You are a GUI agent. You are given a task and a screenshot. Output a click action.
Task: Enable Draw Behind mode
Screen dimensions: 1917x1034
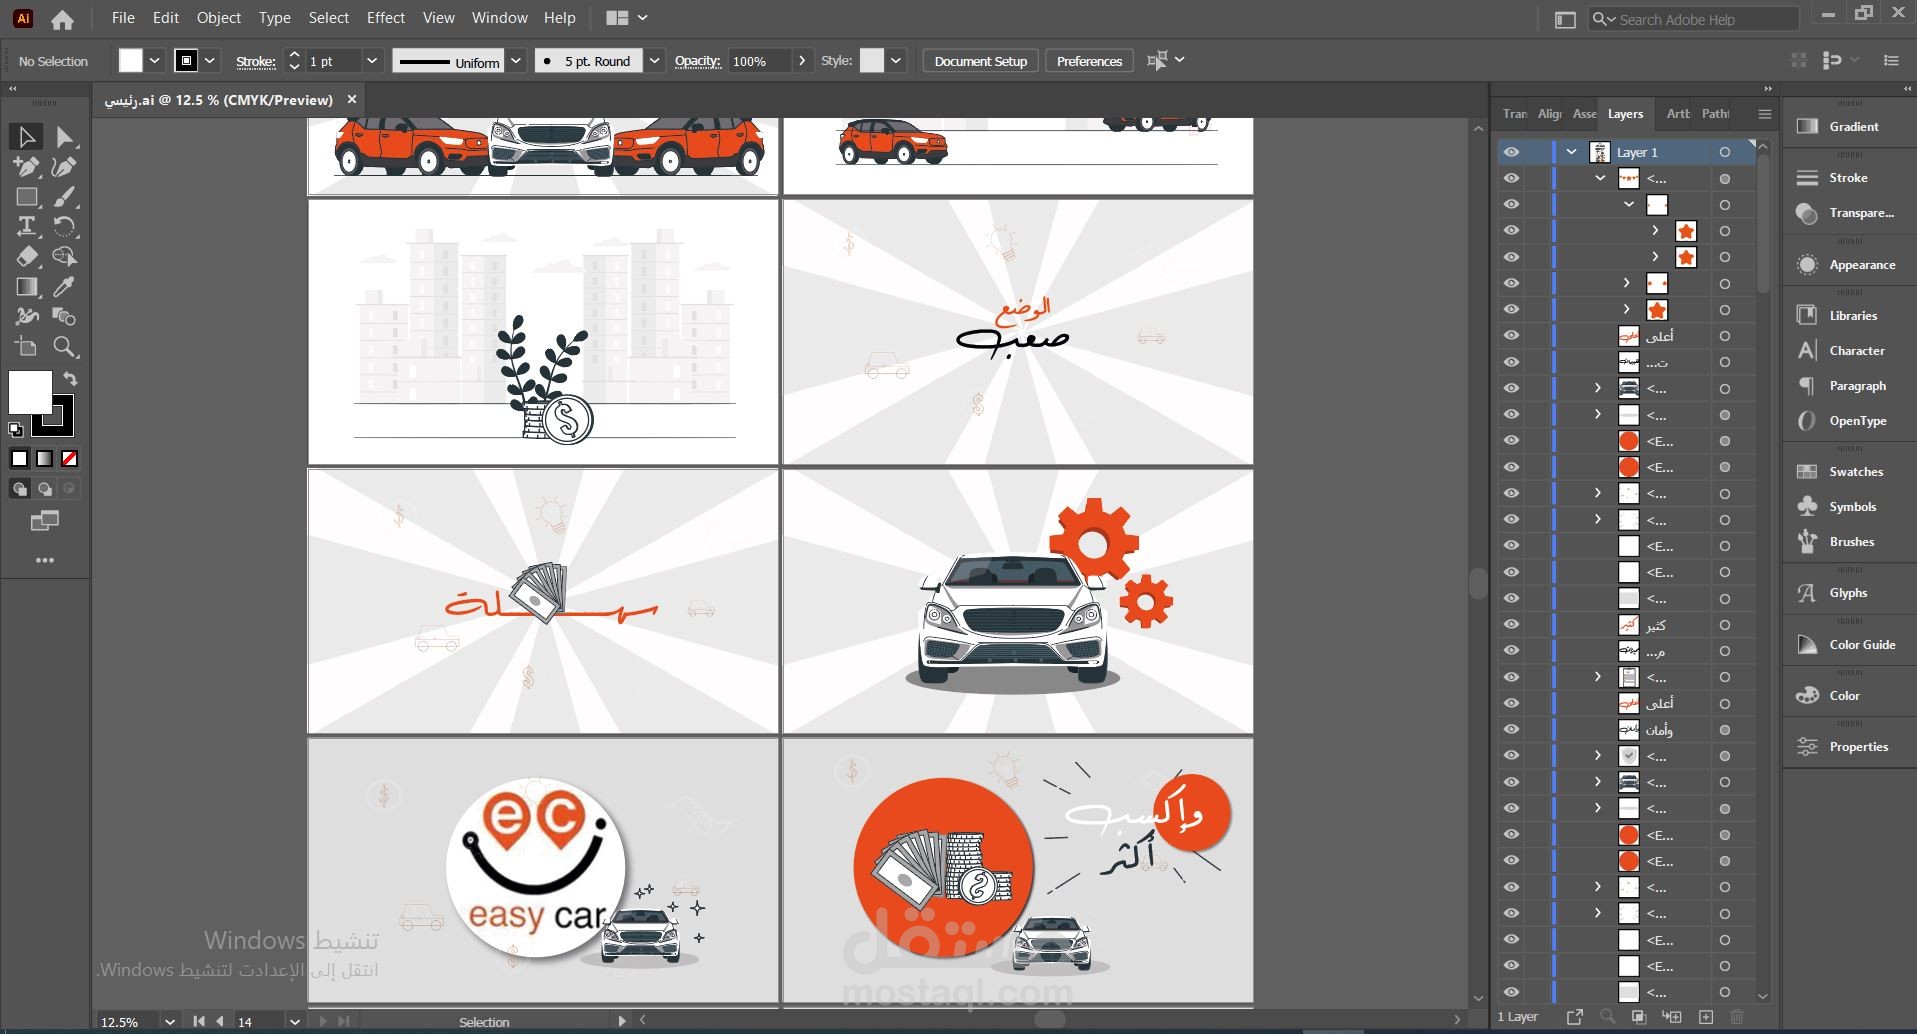pyautogui.click(x=44, y=489)
